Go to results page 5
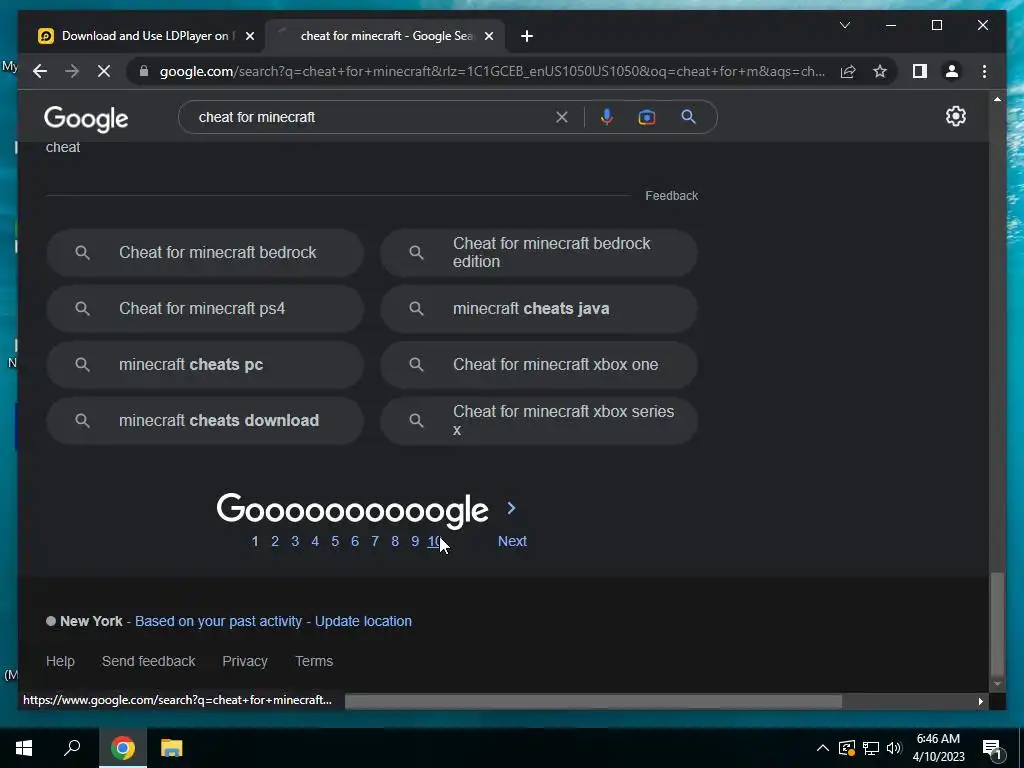 coord(335,541)
